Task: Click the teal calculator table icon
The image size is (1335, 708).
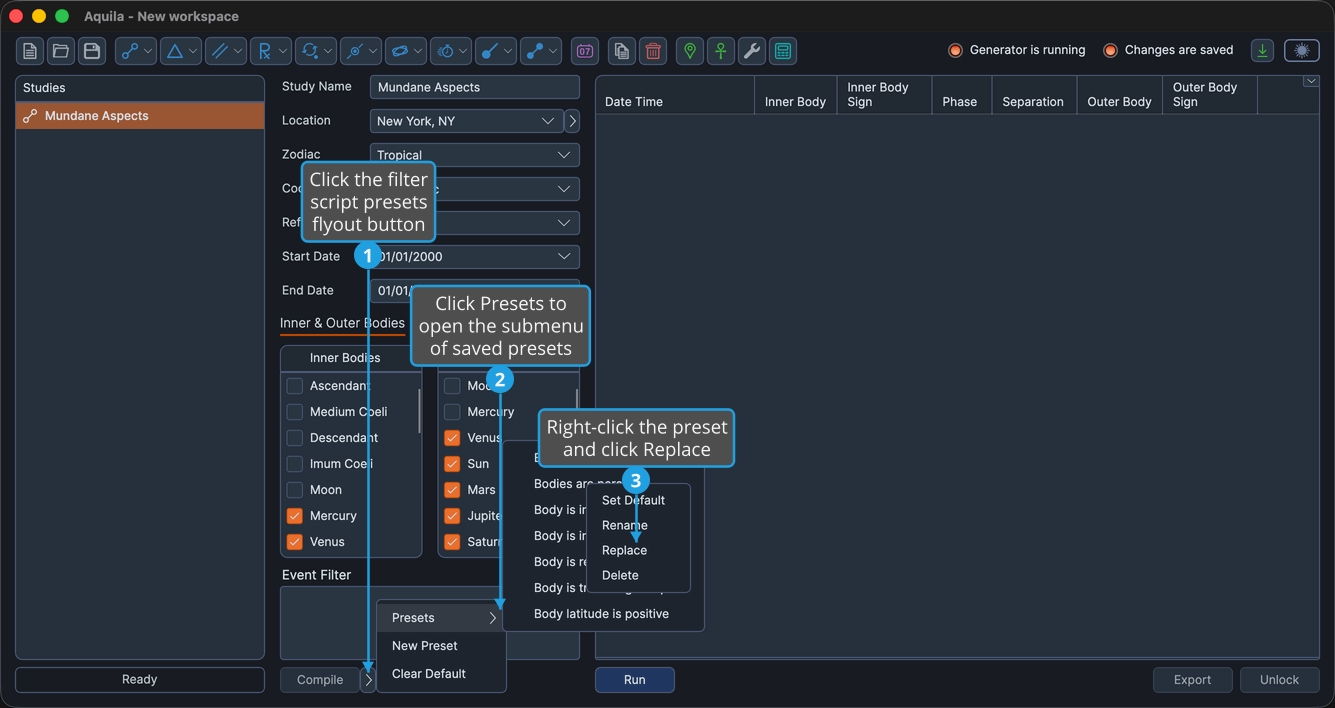Action: (783, 51)
